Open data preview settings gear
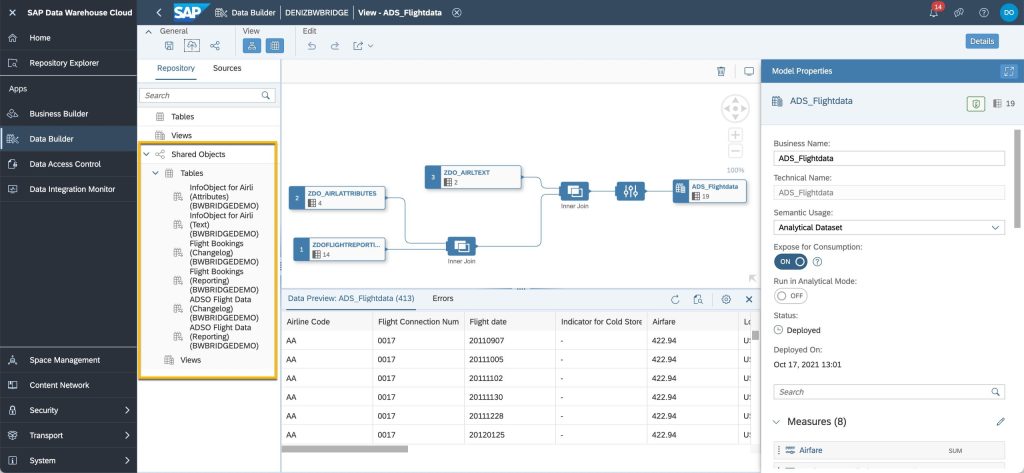This screenshot has height=473, width=1024. click(726, 299)
